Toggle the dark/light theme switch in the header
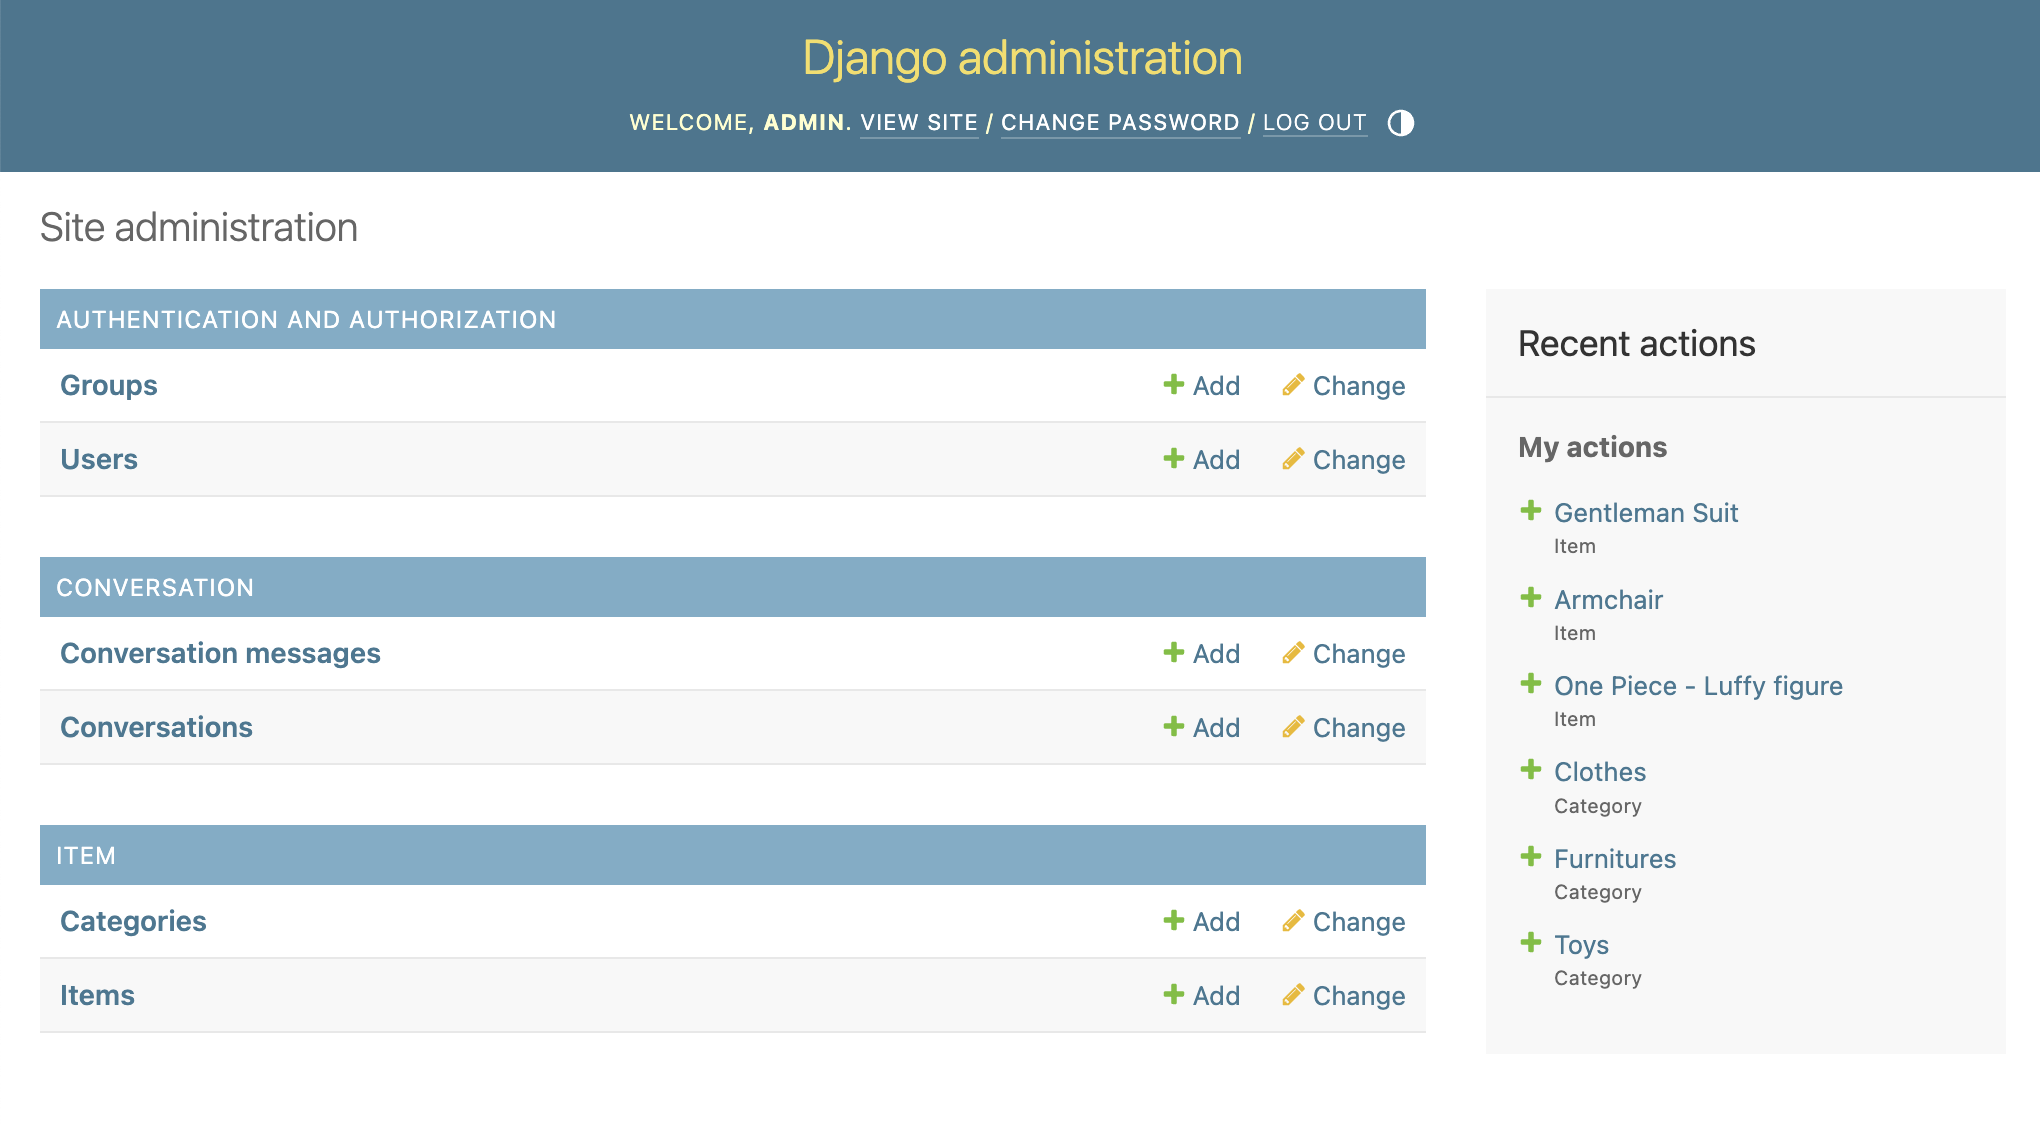This screenshot has height=1130, width=2040. [x=1400, y=123]
